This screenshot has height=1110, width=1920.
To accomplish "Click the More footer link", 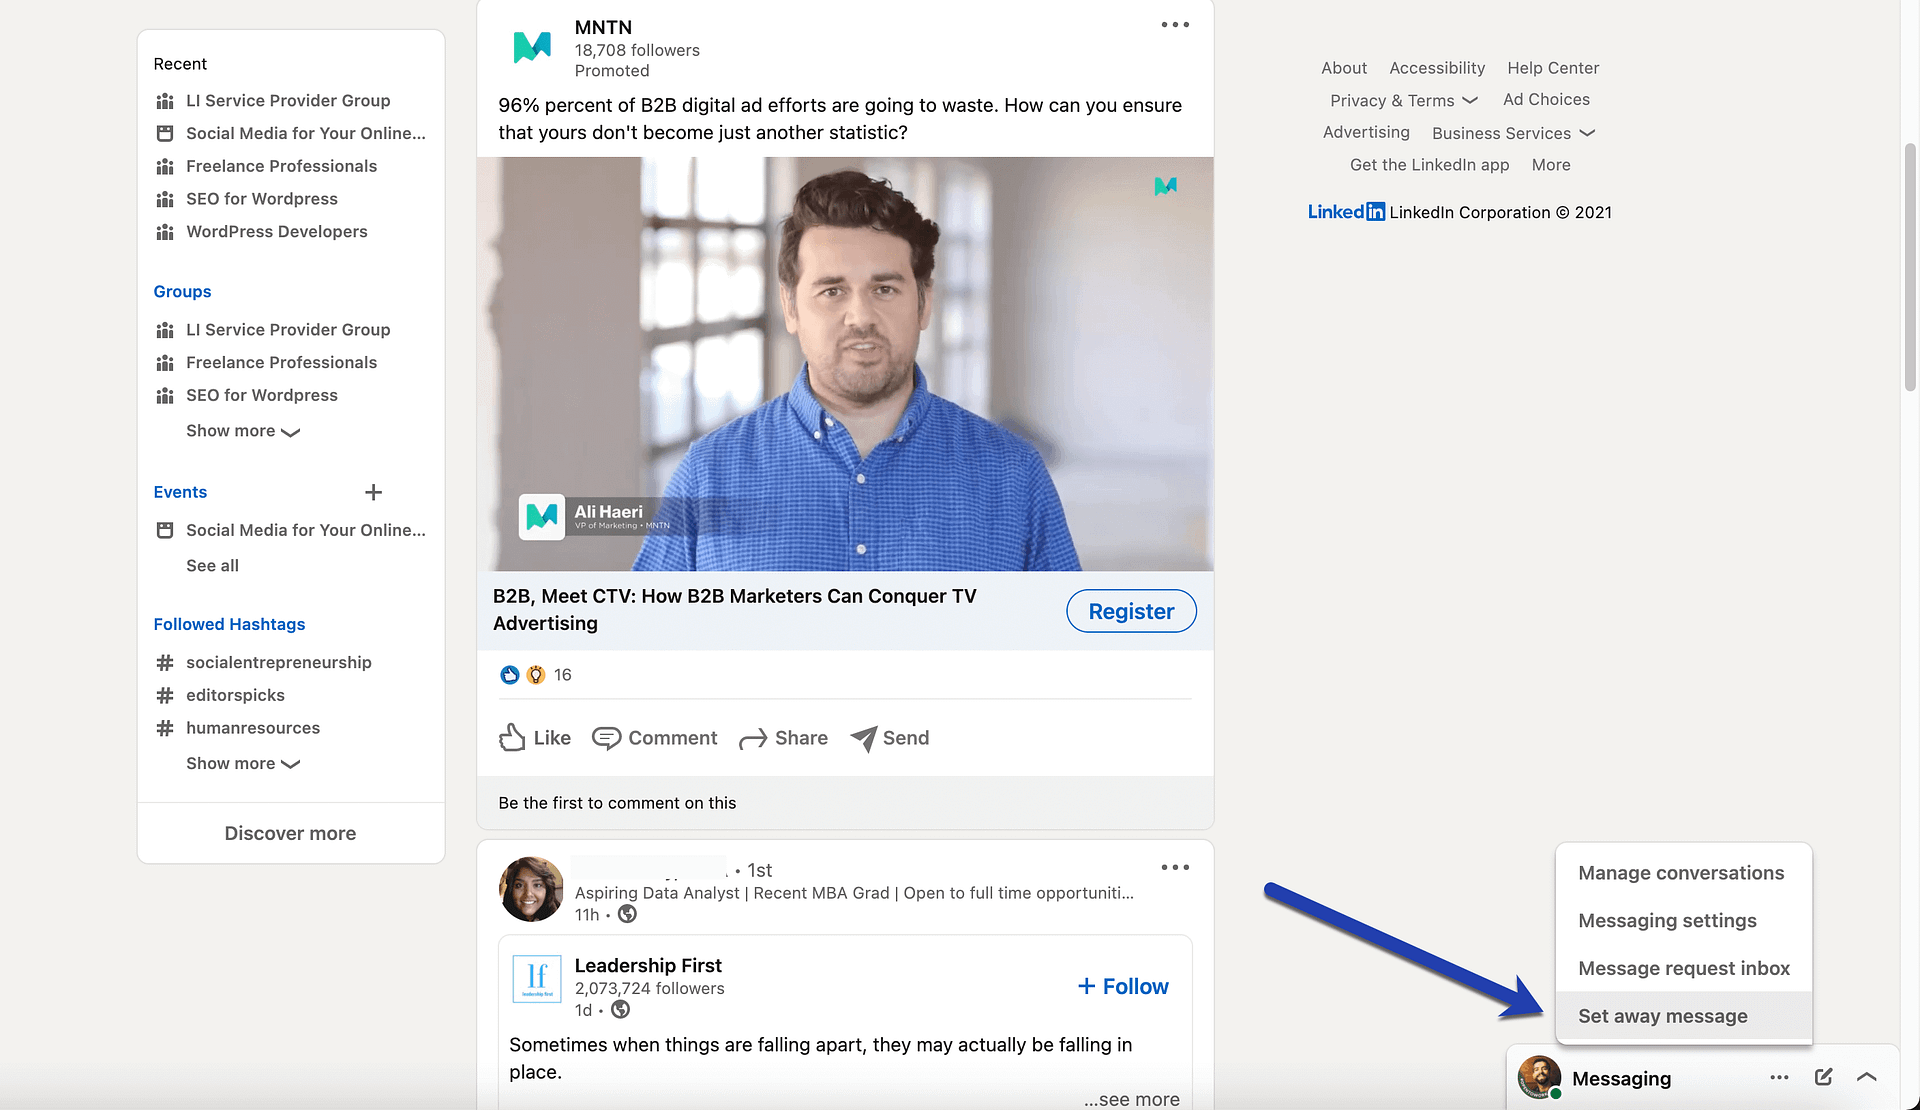I will 1551,166.
